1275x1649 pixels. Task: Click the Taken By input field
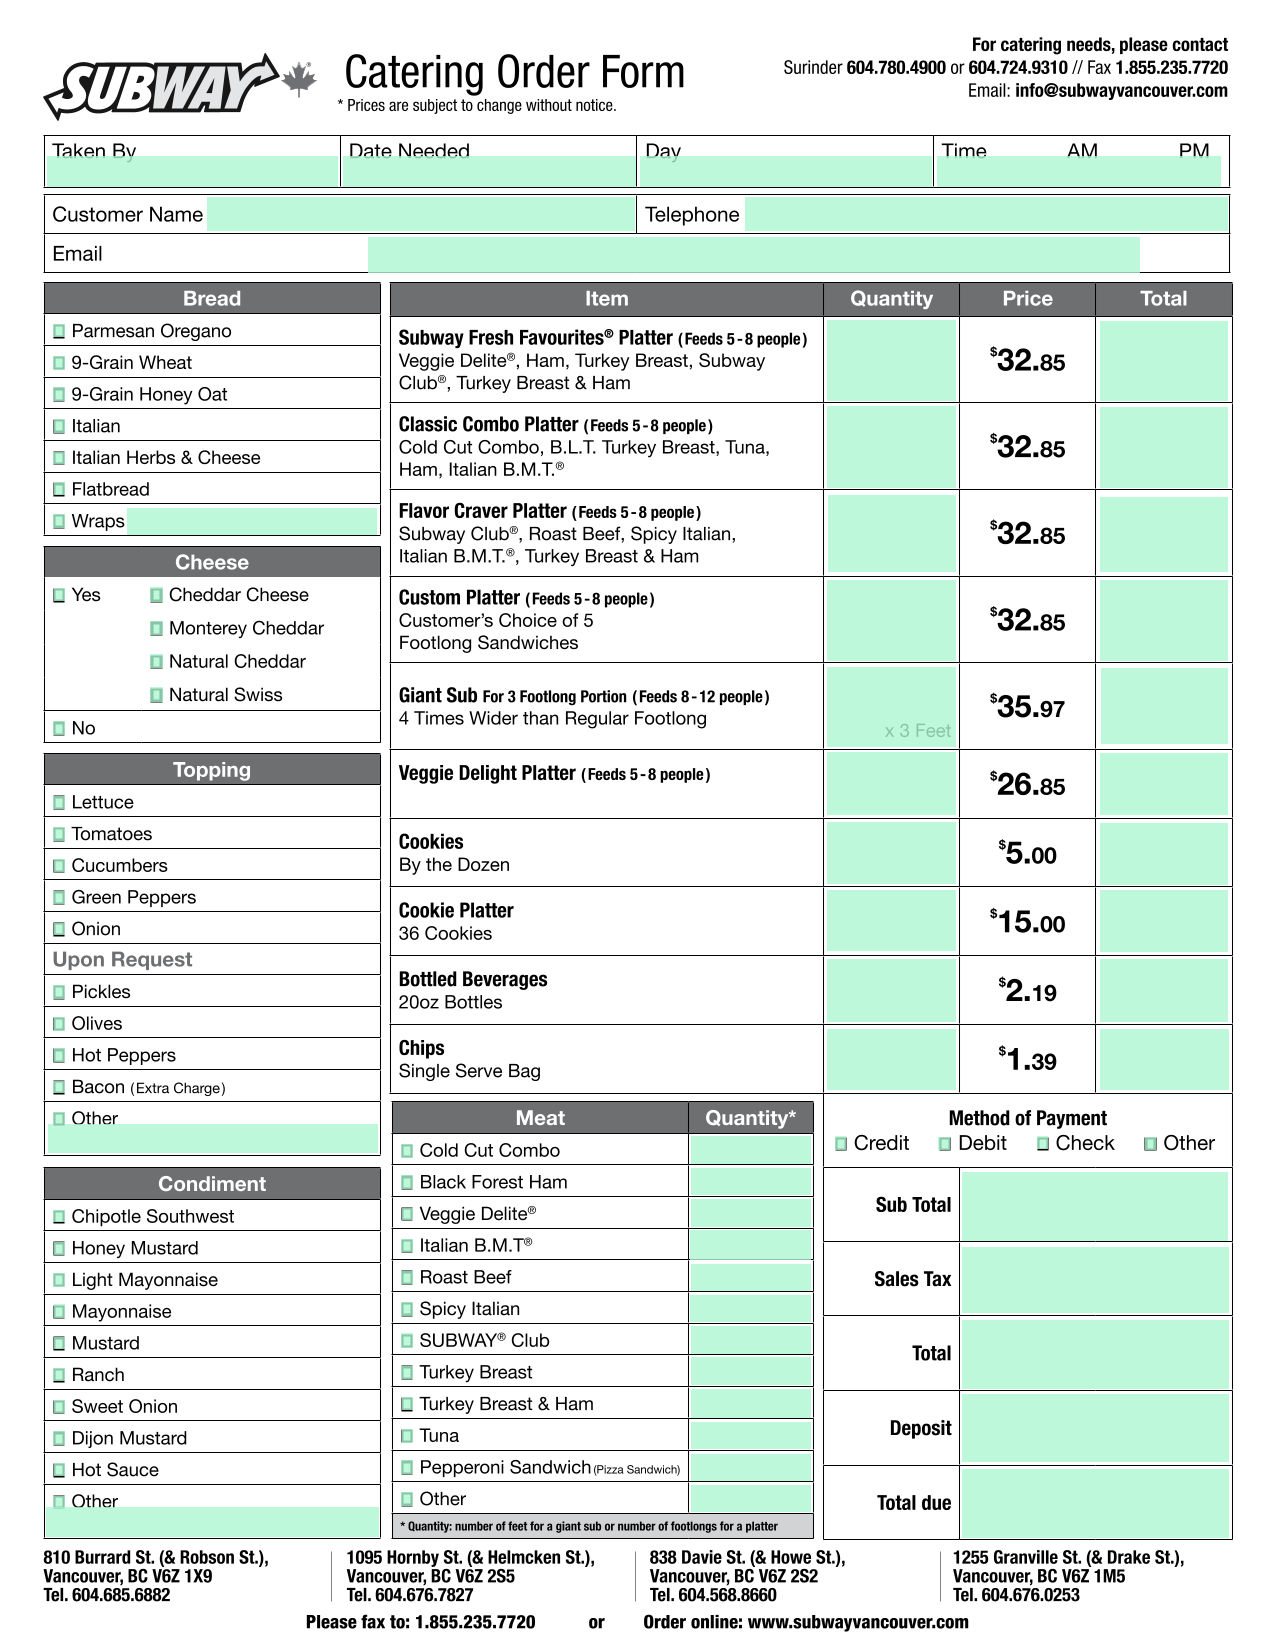click(192, 171)
